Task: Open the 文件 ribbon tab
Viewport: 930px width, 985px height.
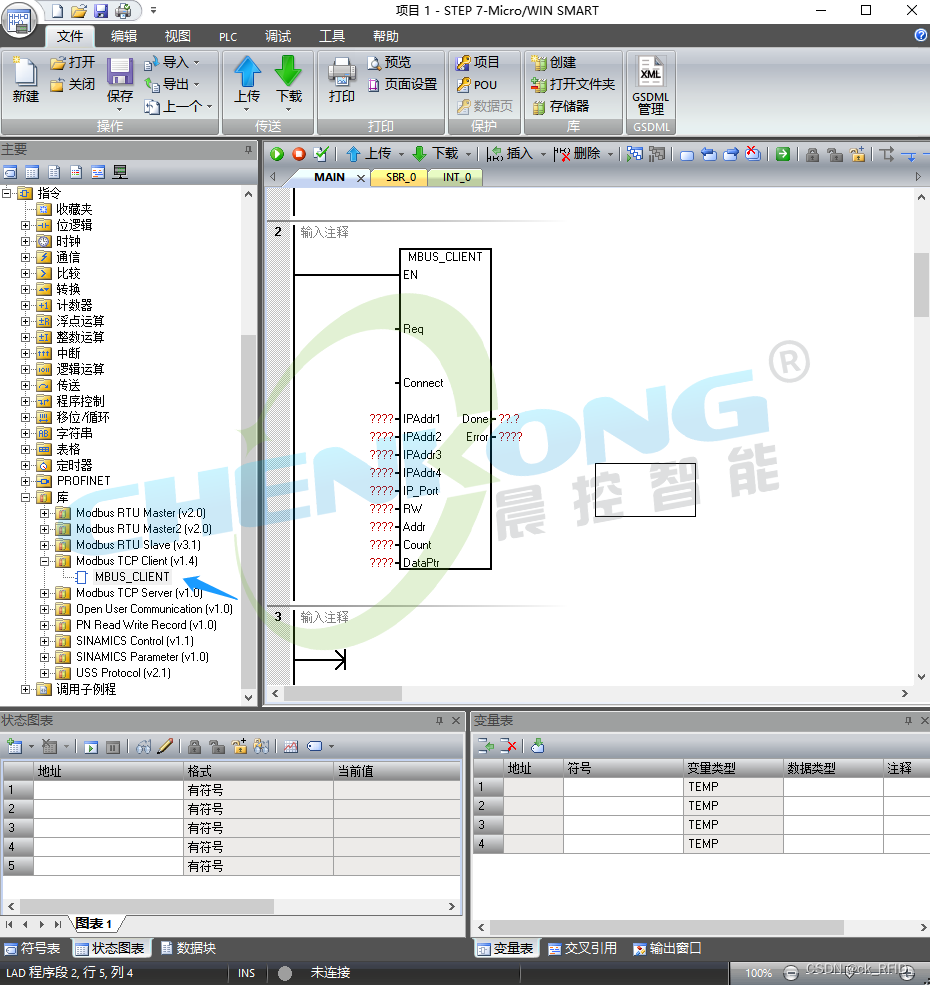Action: point(70,36)
